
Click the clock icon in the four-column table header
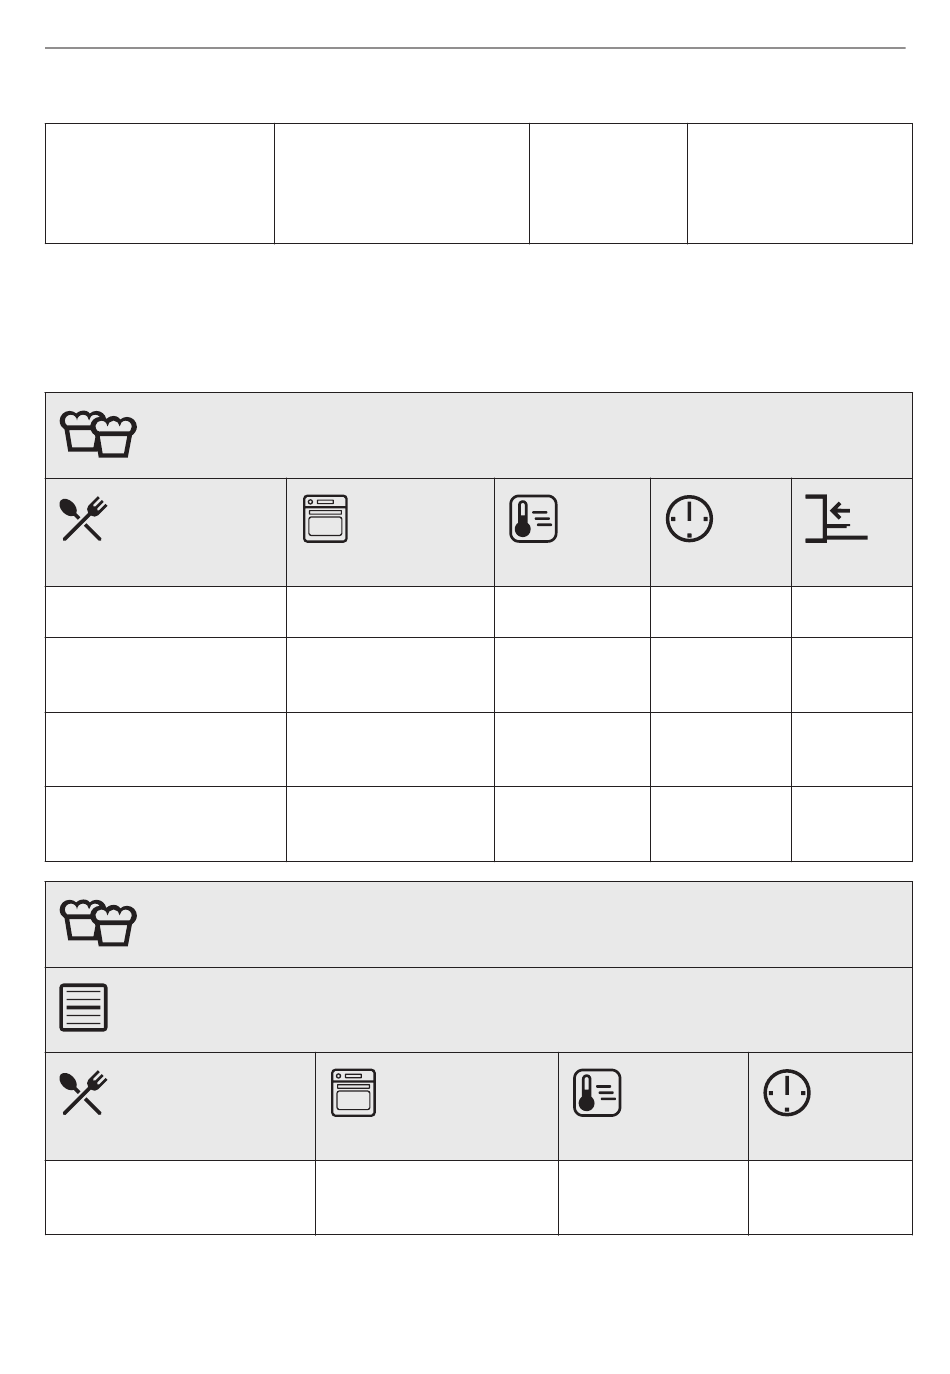click(788, 1093)
